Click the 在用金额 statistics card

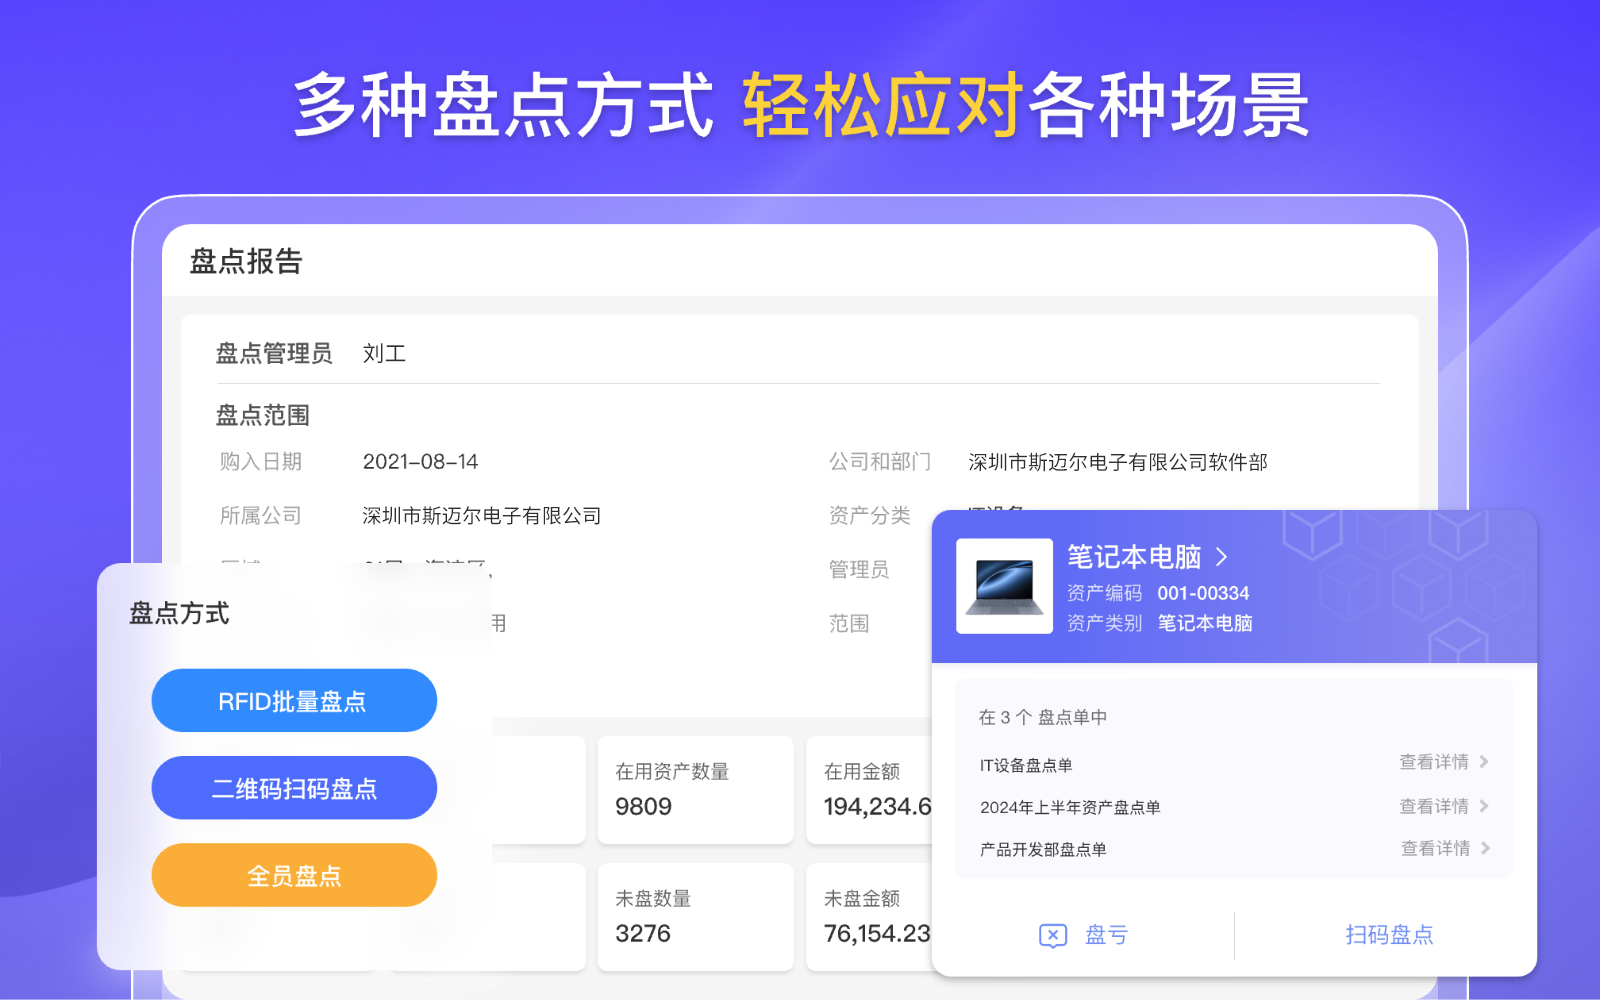(869, 790)
